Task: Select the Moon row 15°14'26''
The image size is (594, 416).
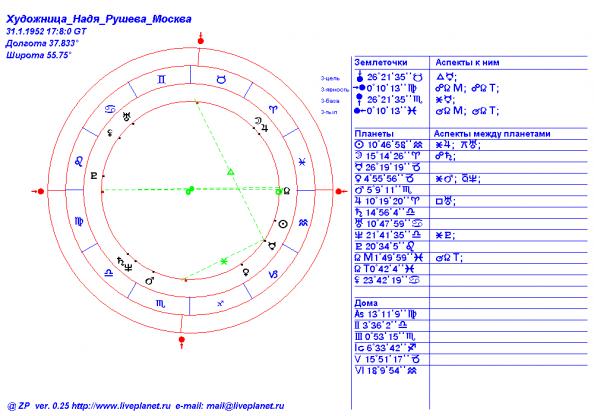Action: coord(388,156)
